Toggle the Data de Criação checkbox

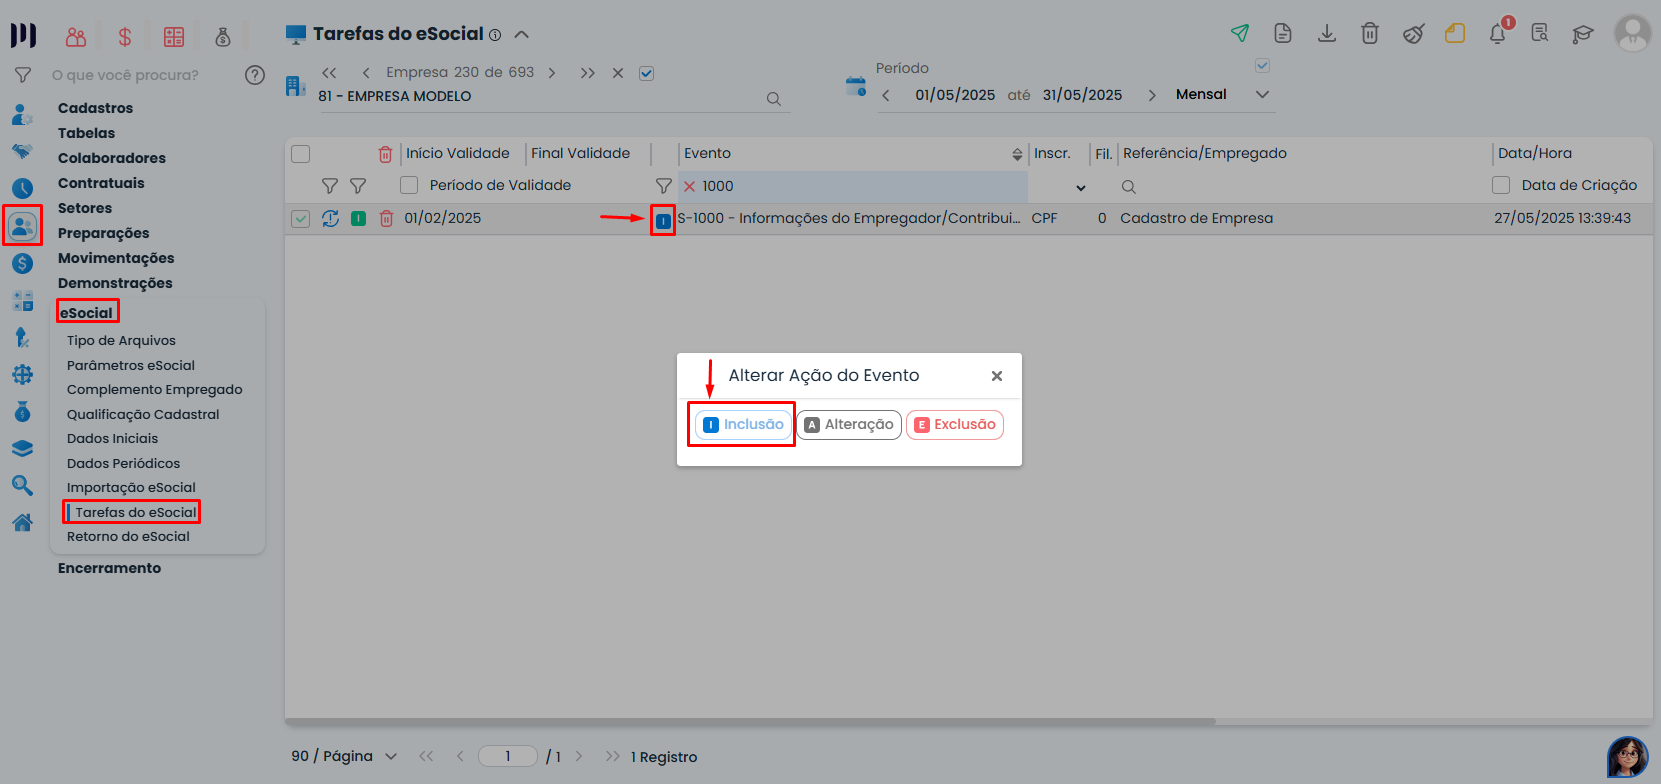coord(1501,185)
